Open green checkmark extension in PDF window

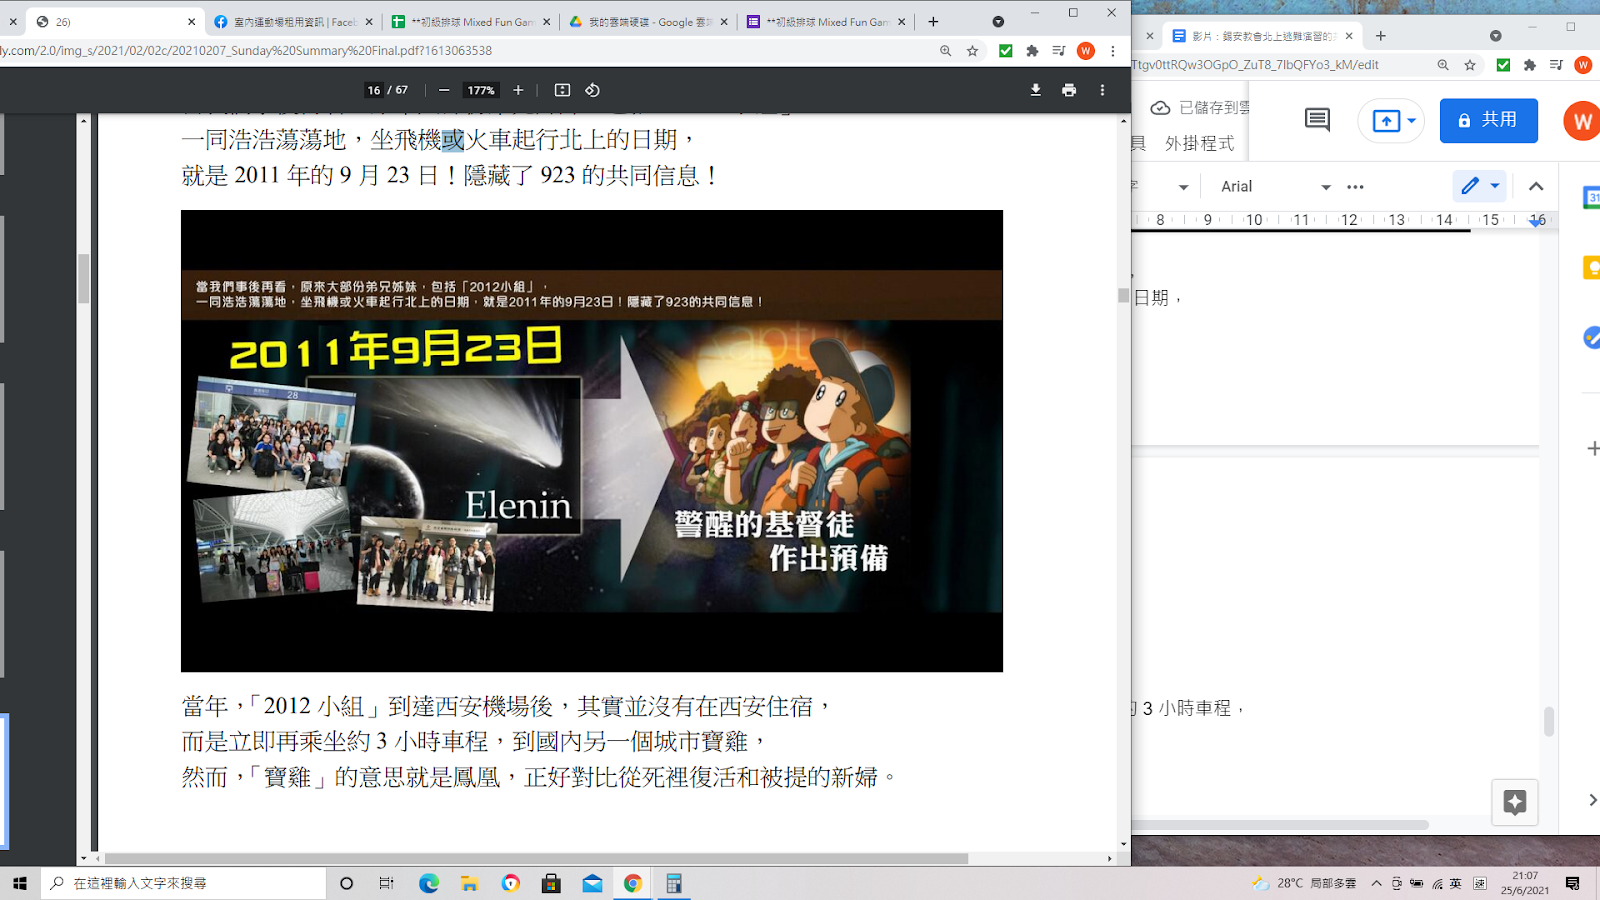pos(1005,51)
